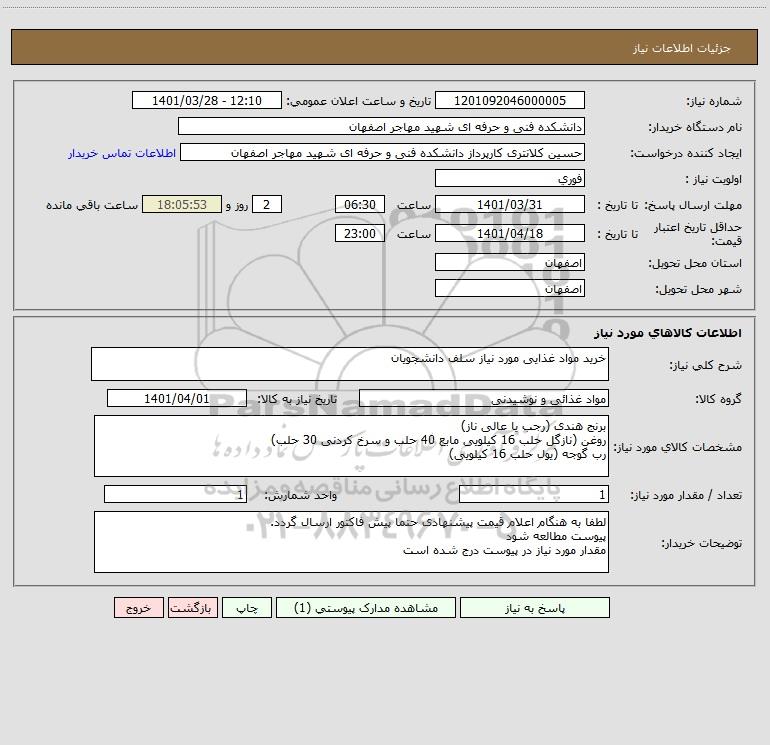Click the label 'شماره نیاز:'
The height and width of the screenshot is (745, 770).
coord(714,101)
